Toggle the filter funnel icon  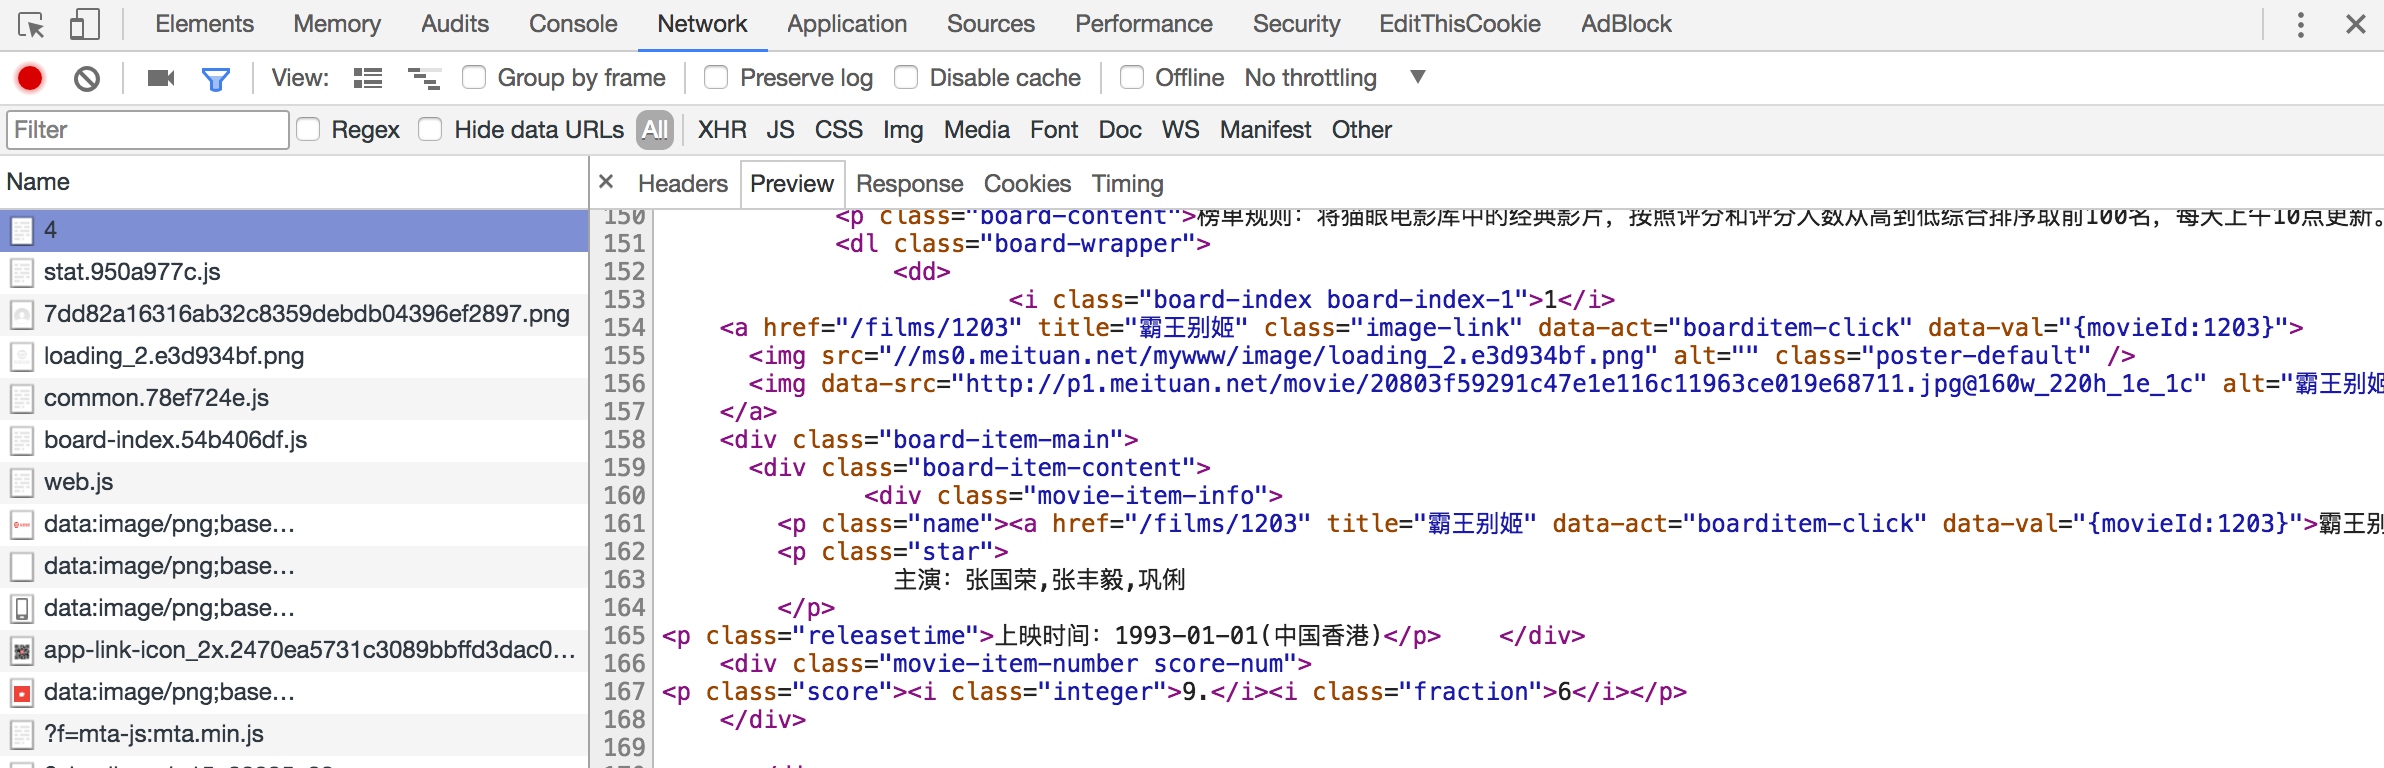click(216, 79)
